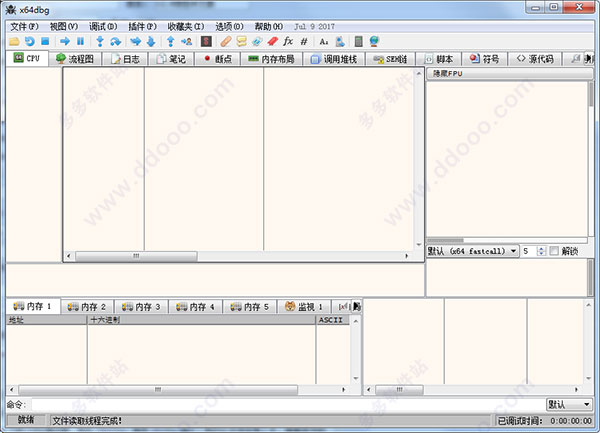
Task: Click the pause execution icon
Action: tap(80, 41)
